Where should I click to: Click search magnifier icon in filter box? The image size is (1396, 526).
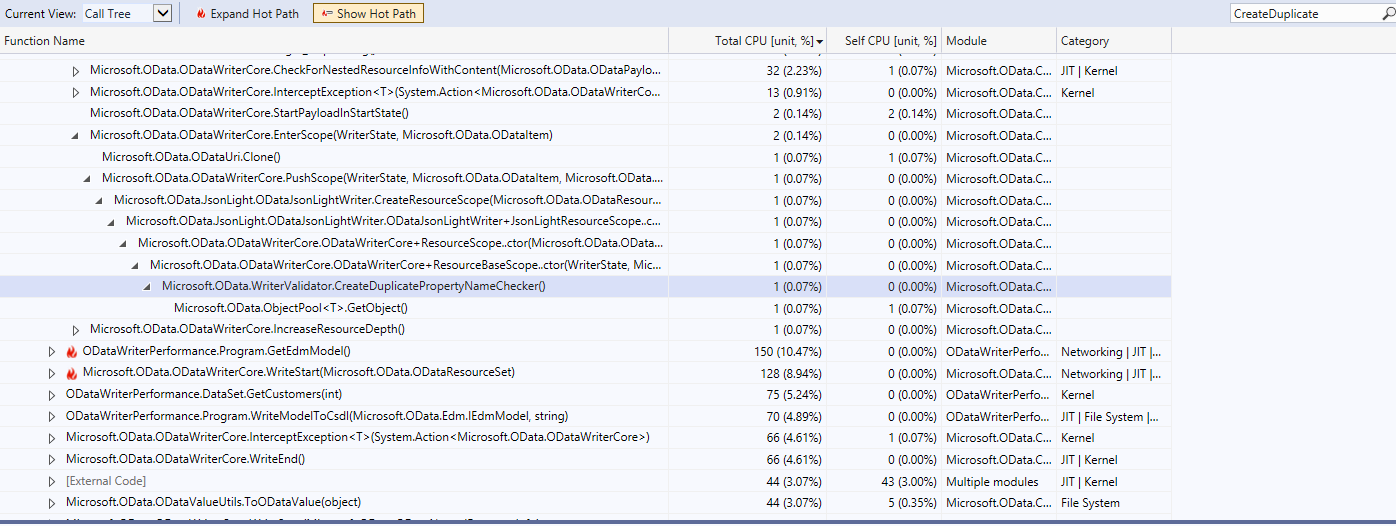pyautogui.click(x=1386, y=14)
